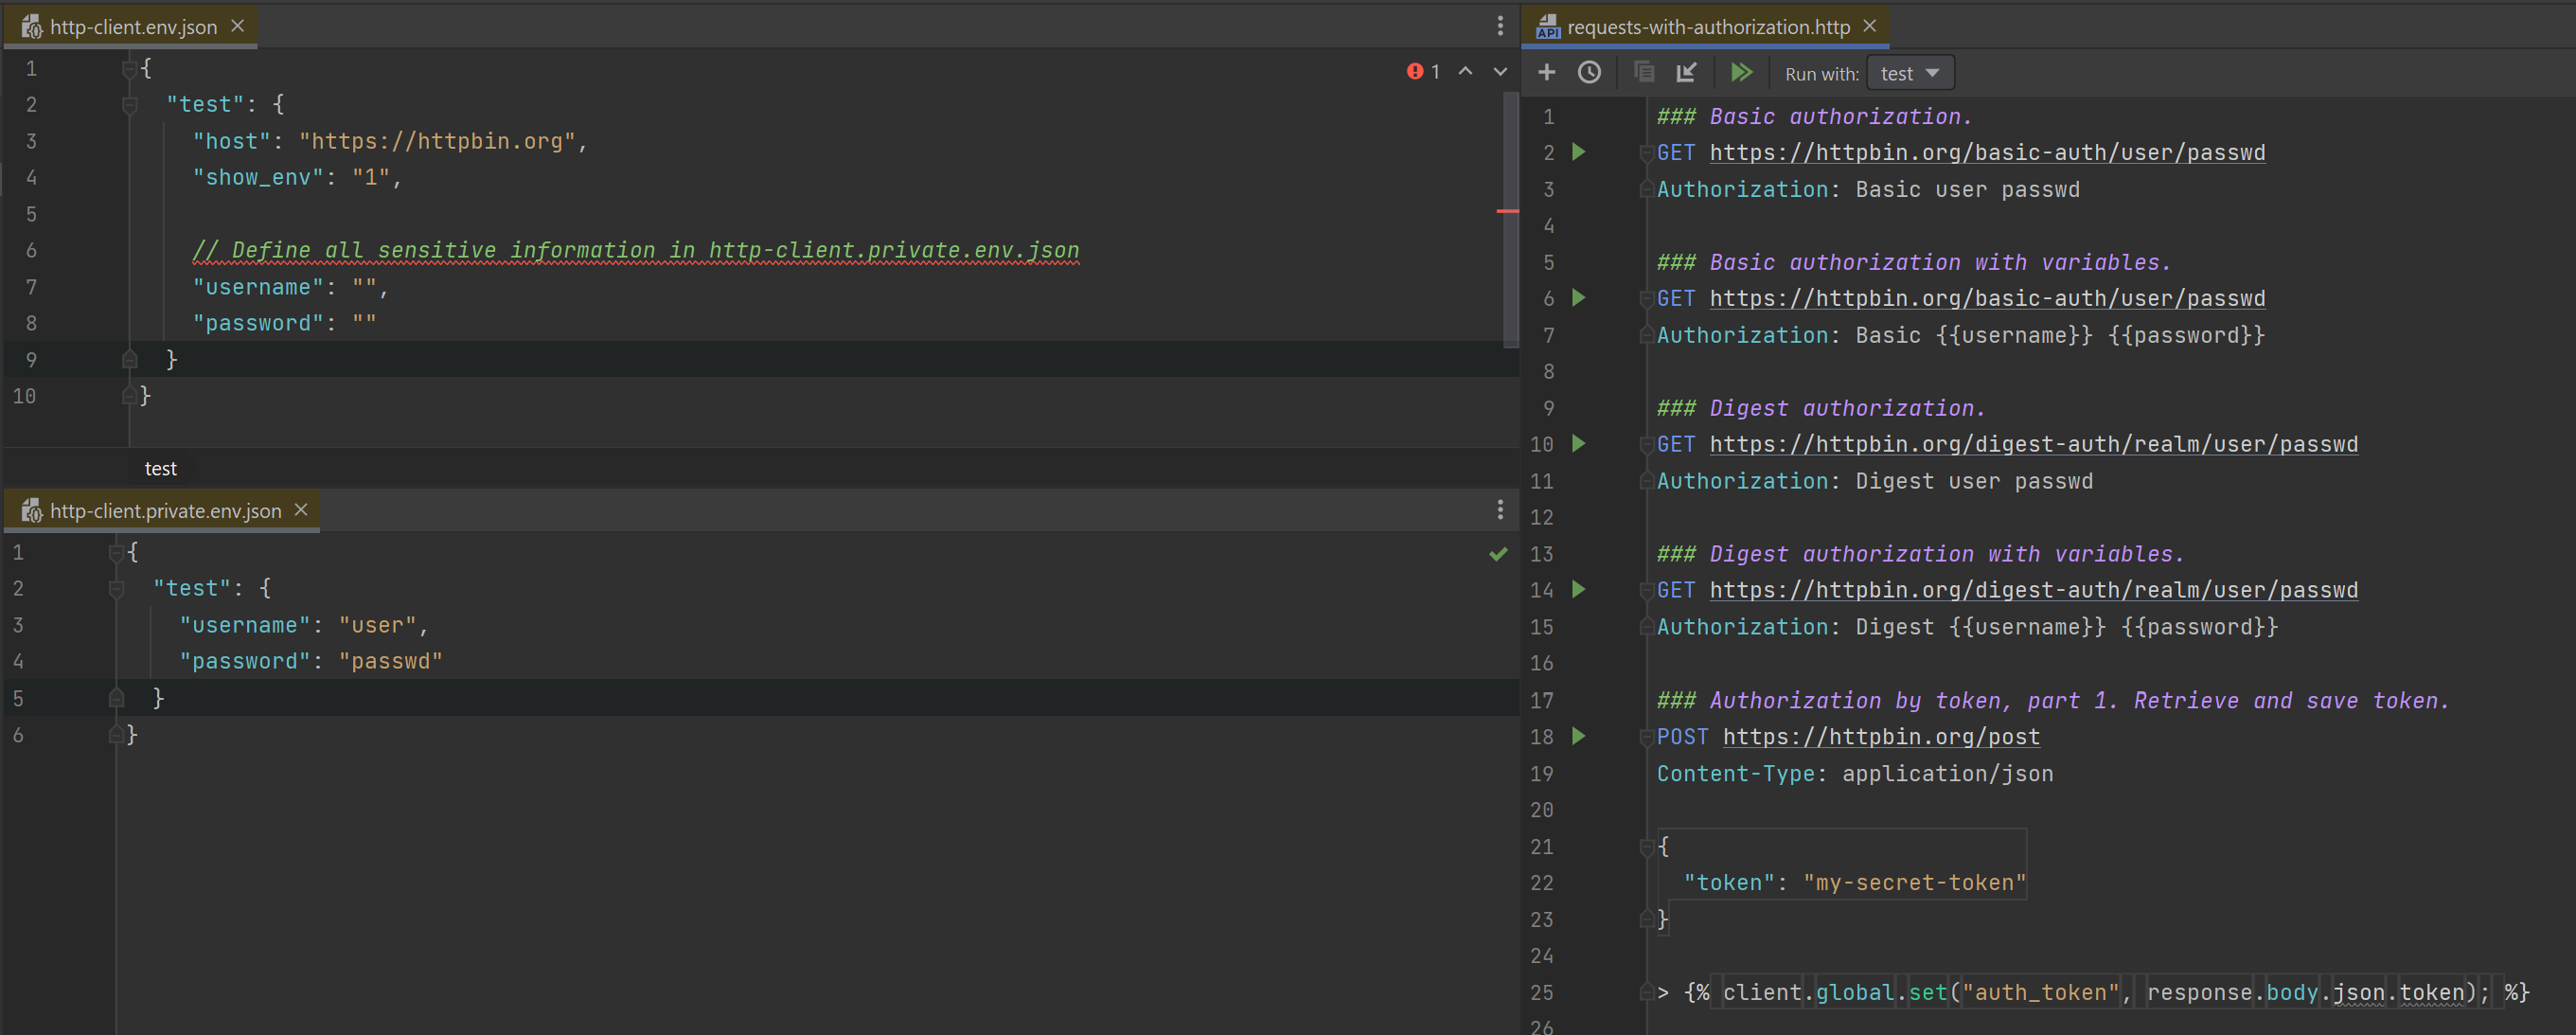Add a new HTTP request with the plus icon

click(x=1546, y=72)
